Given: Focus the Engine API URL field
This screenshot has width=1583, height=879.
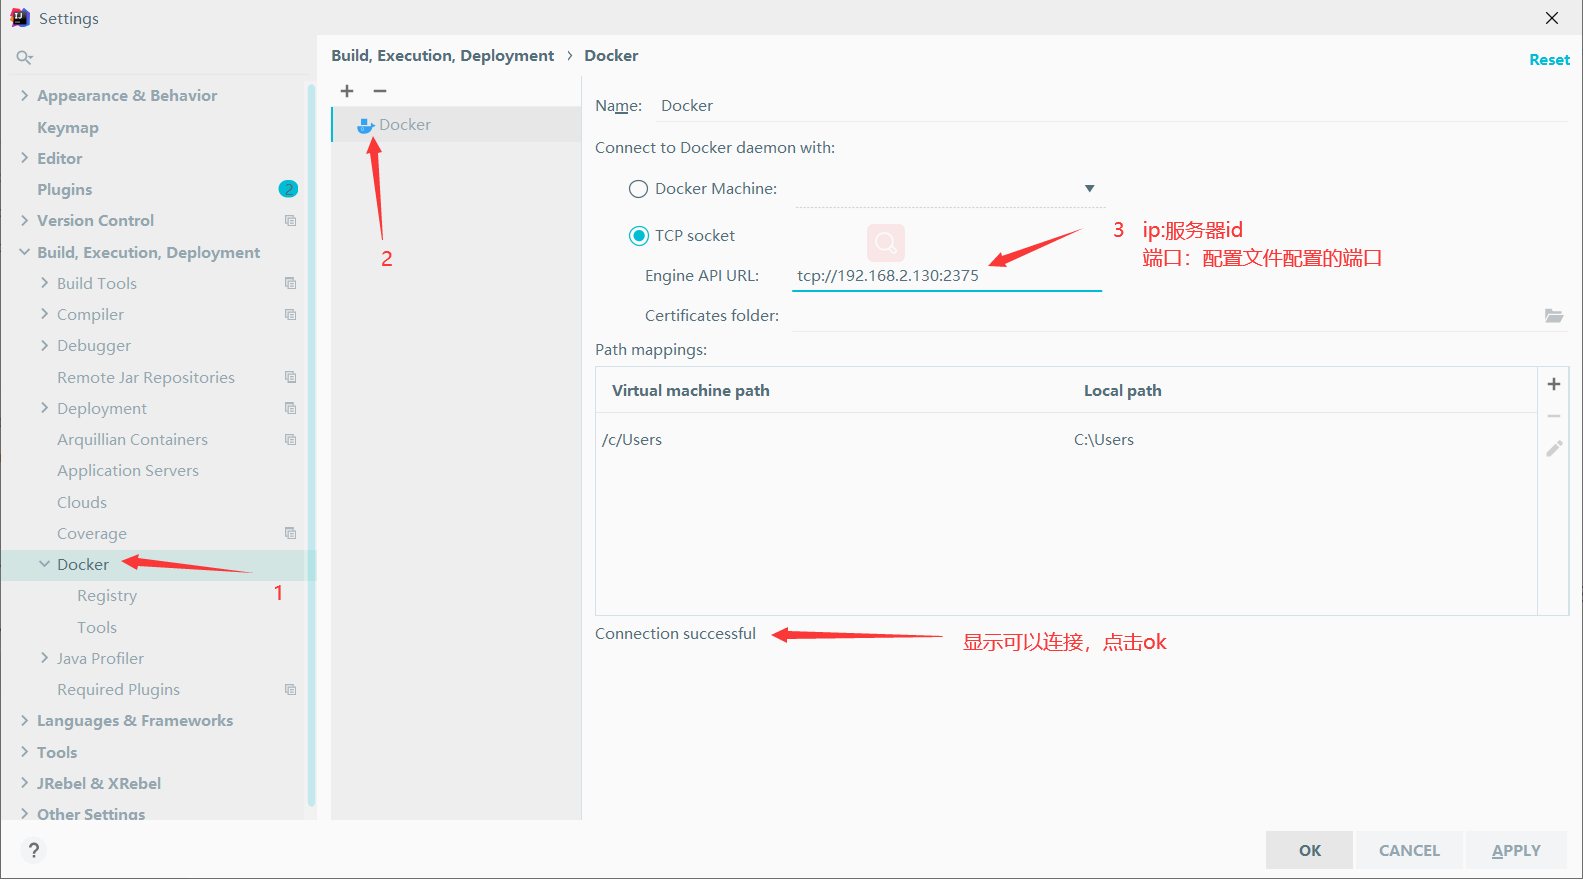Looking at the screenshot, I should pyautogui.click(x=947, y=276).
